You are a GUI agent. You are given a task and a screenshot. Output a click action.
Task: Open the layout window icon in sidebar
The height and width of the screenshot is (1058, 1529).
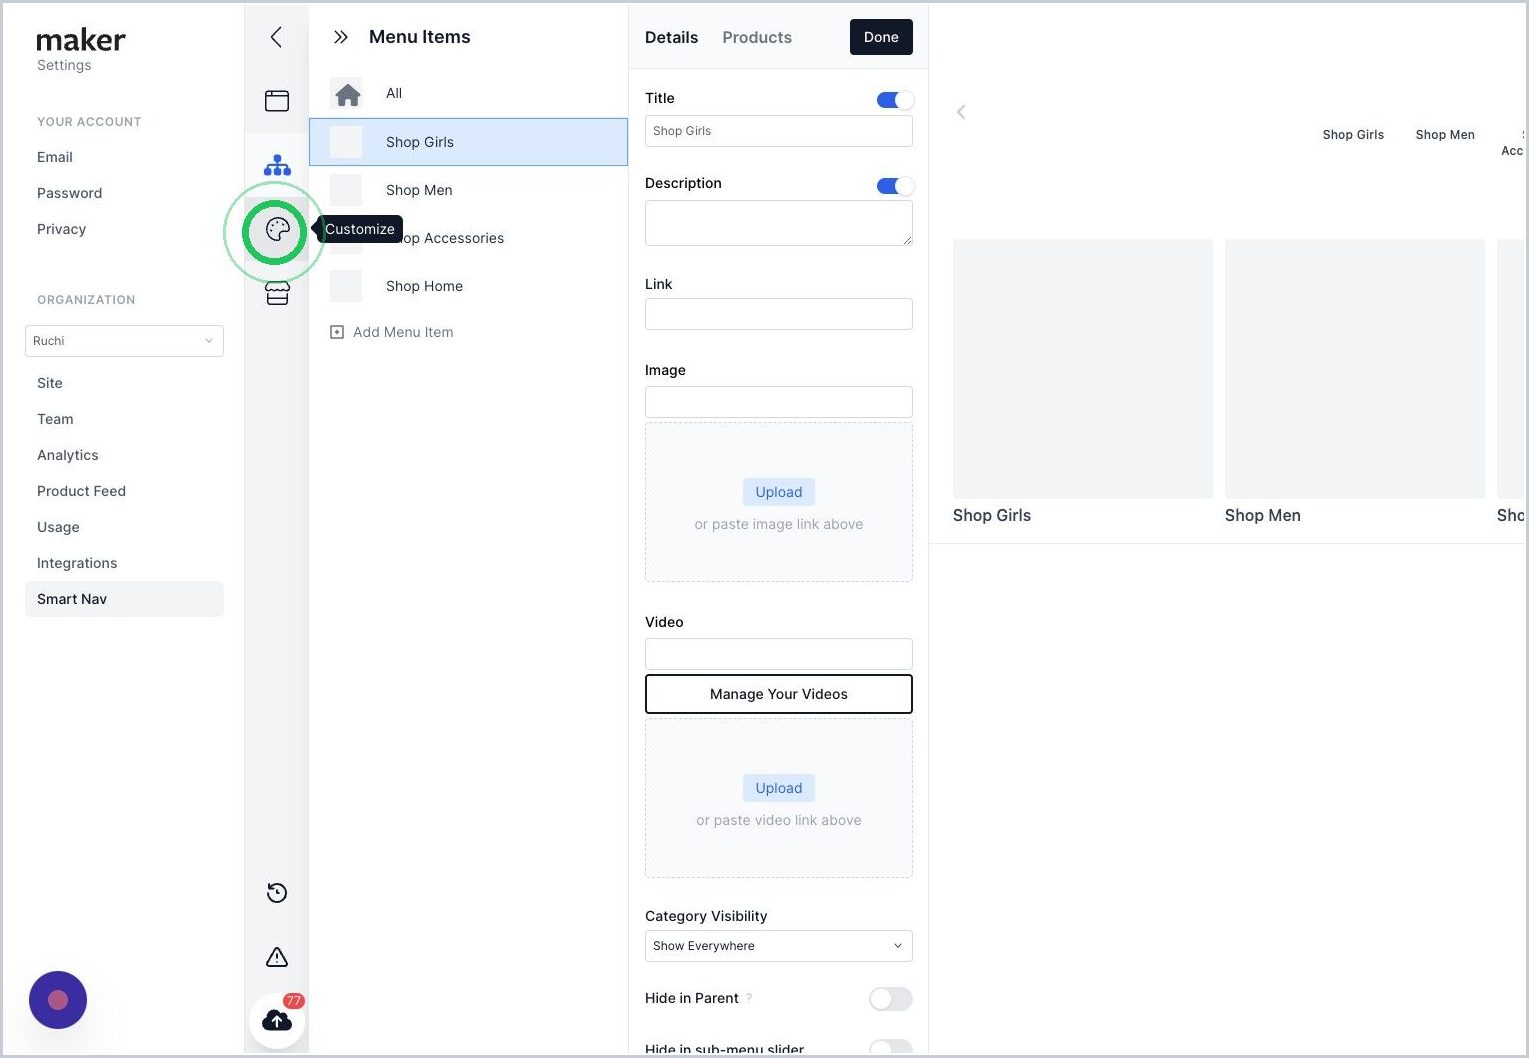click(277, 101)
